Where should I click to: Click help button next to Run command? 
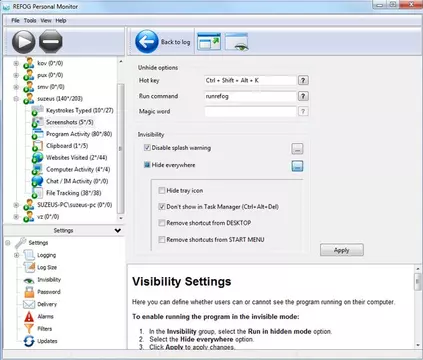pos(303,96)
